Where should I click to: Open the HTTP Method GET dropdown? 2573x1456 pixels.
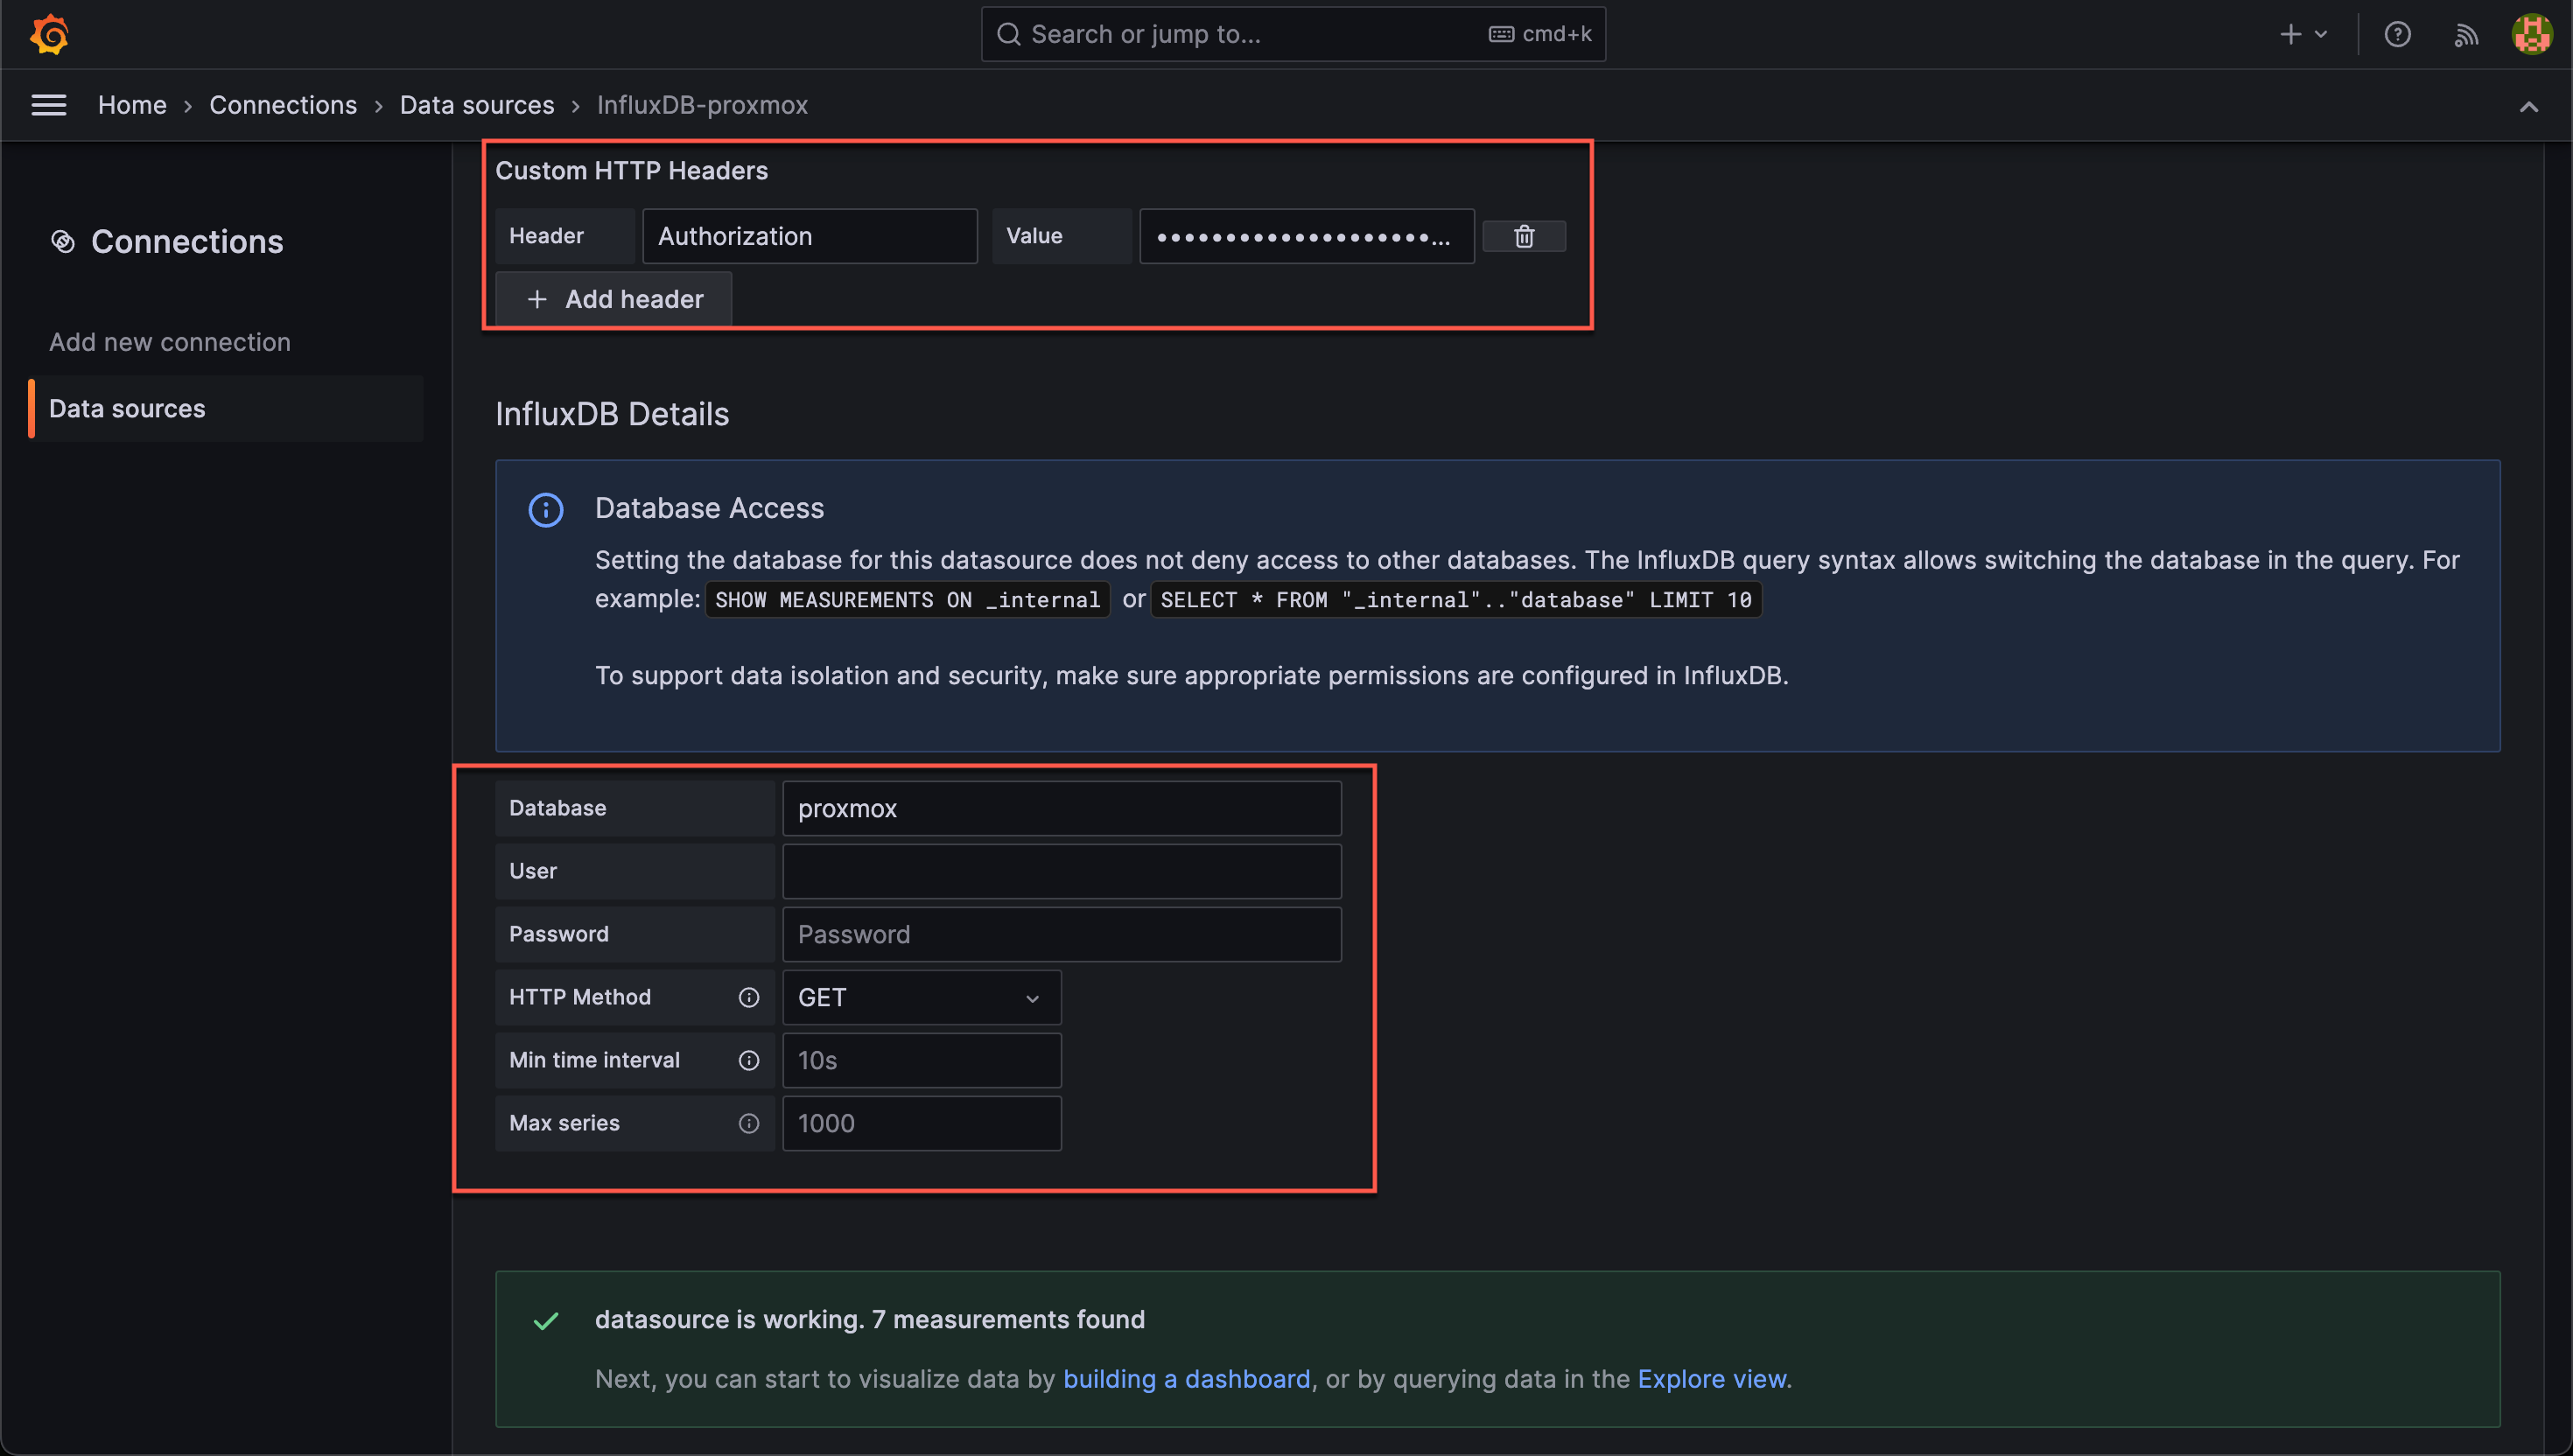pos(921,997)
